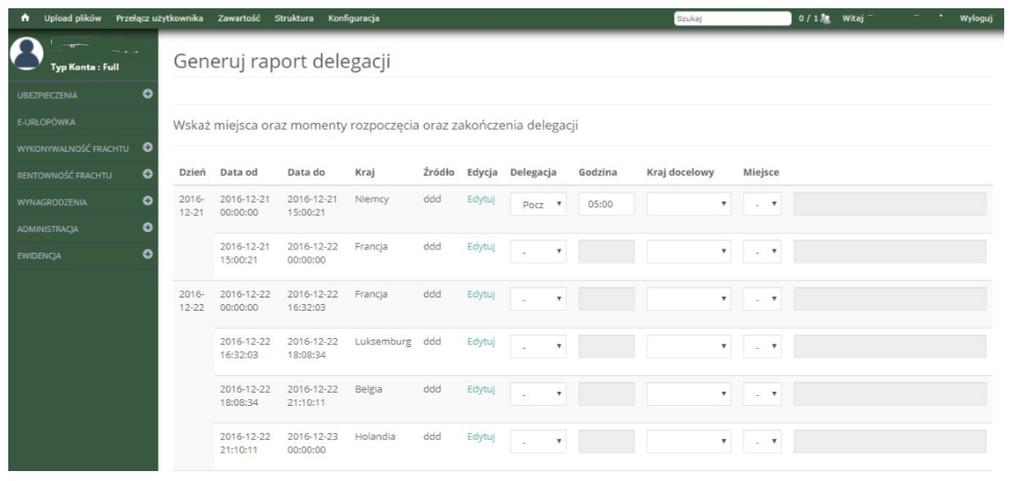Click Data do value 2016-12-23 00:00:00
The height and width of the screenshot is (481, 1024).
[313, 442]
